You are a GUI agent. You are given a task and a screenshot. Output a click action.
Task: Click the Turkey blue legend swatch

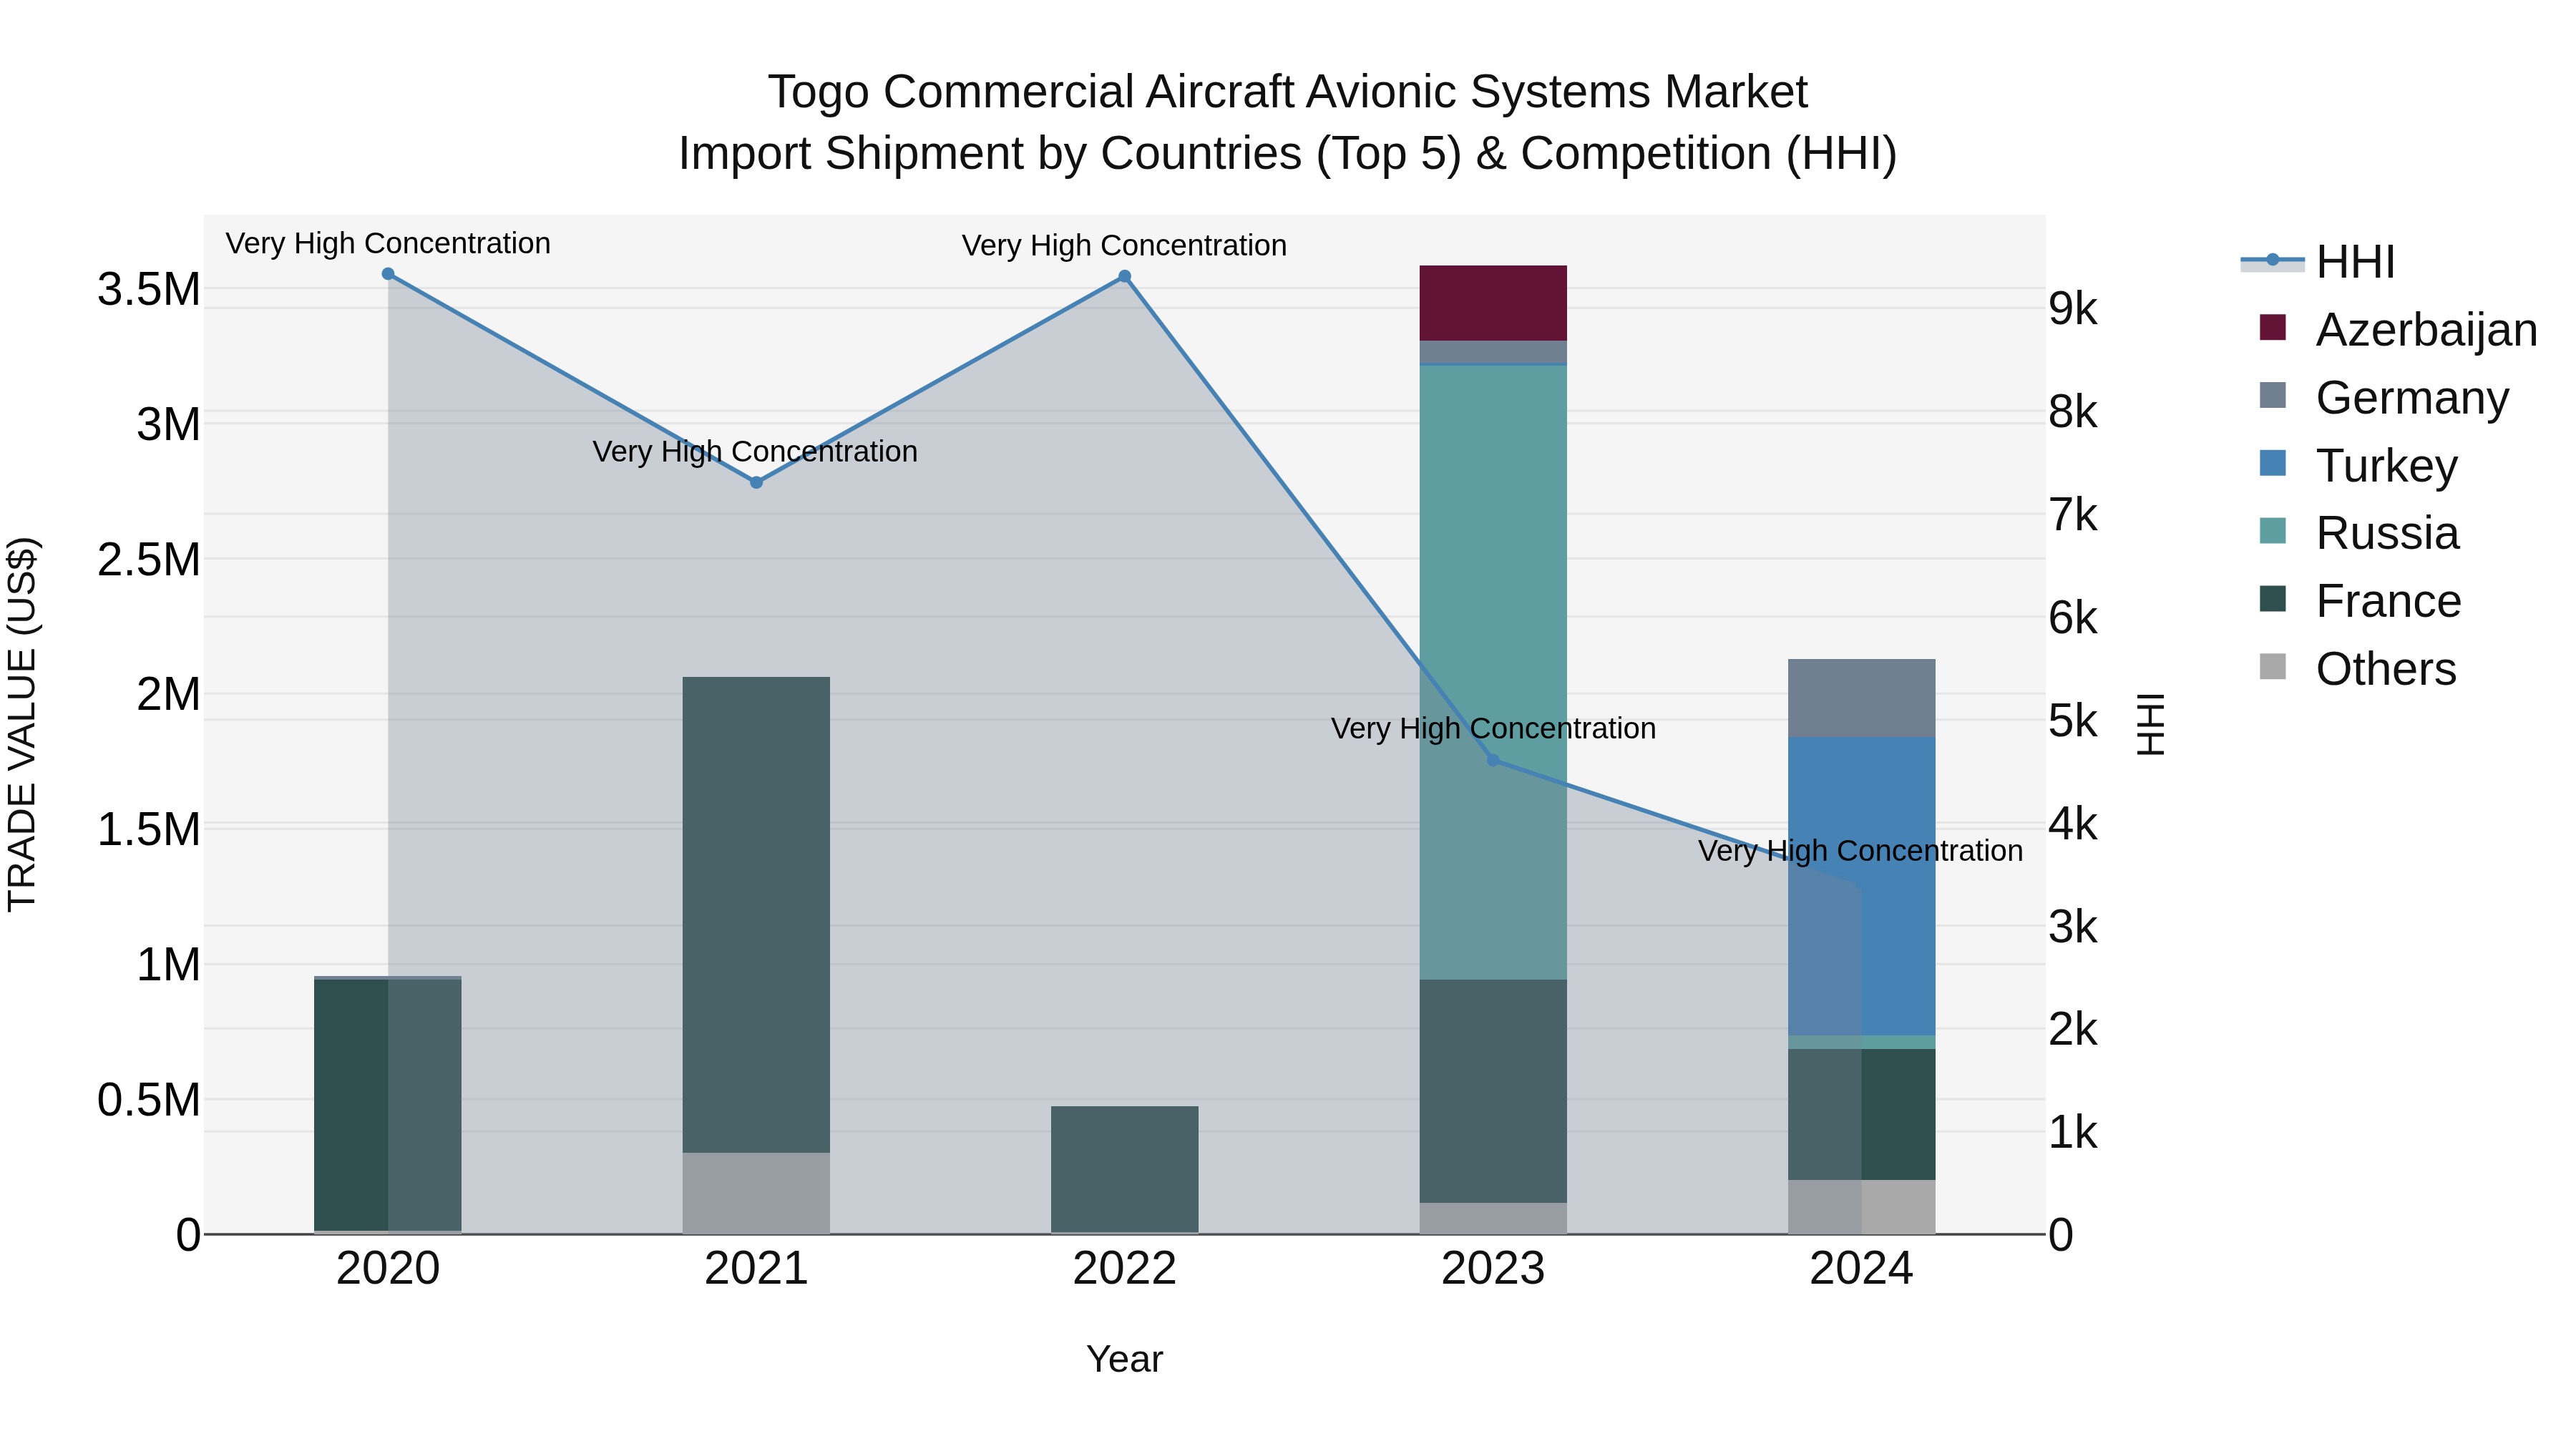tap(2272, 463)
